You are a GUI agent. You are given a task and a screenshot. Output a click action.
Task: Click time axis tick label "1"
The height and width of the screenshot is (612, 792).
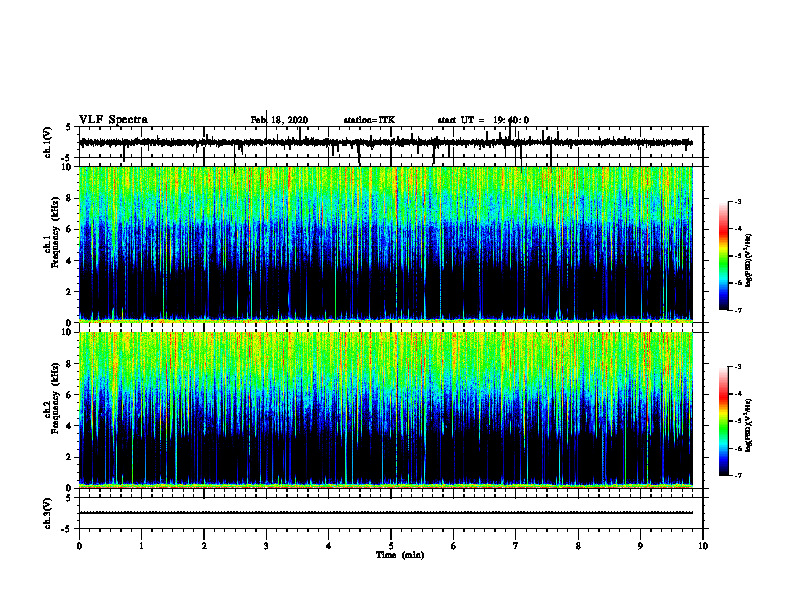coord(142,546)
